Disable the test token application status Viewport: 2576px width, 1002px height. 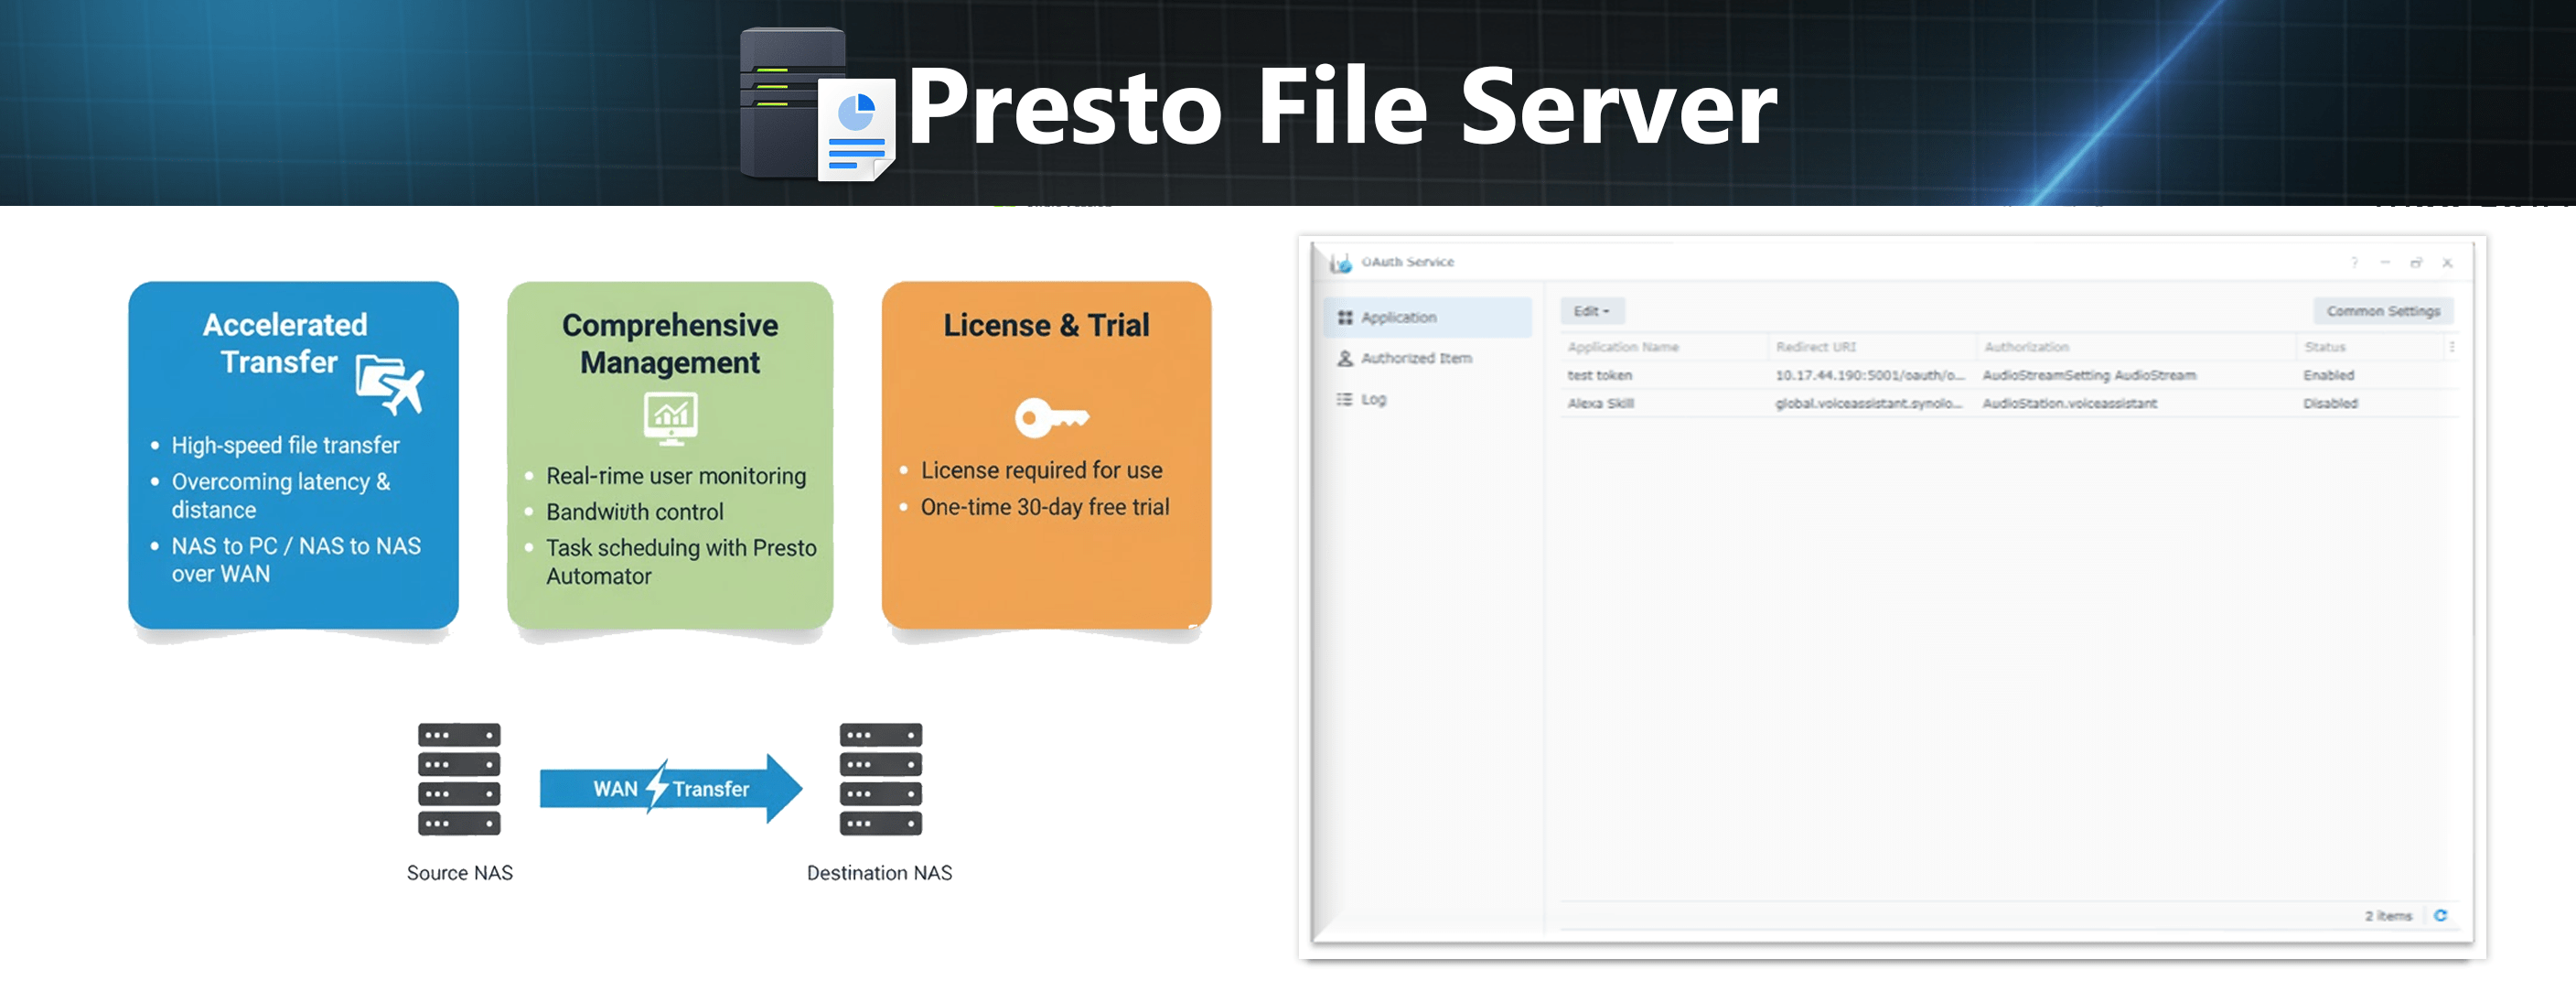pyautogui.click(x=2328, y=375)
